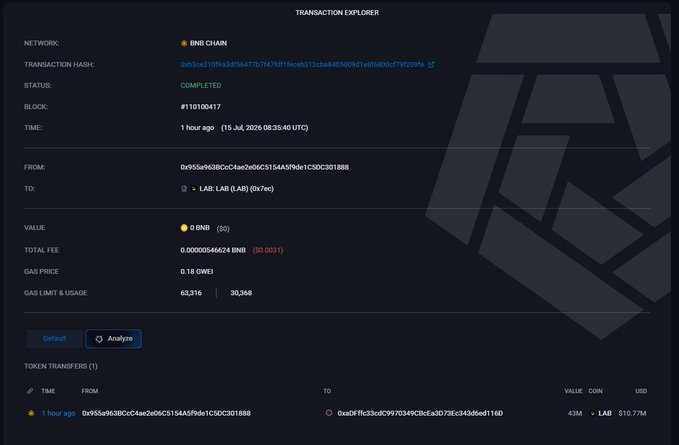
Task: Click the TOKEN TRANSFERS (1) heading
Action: [61, 366]
